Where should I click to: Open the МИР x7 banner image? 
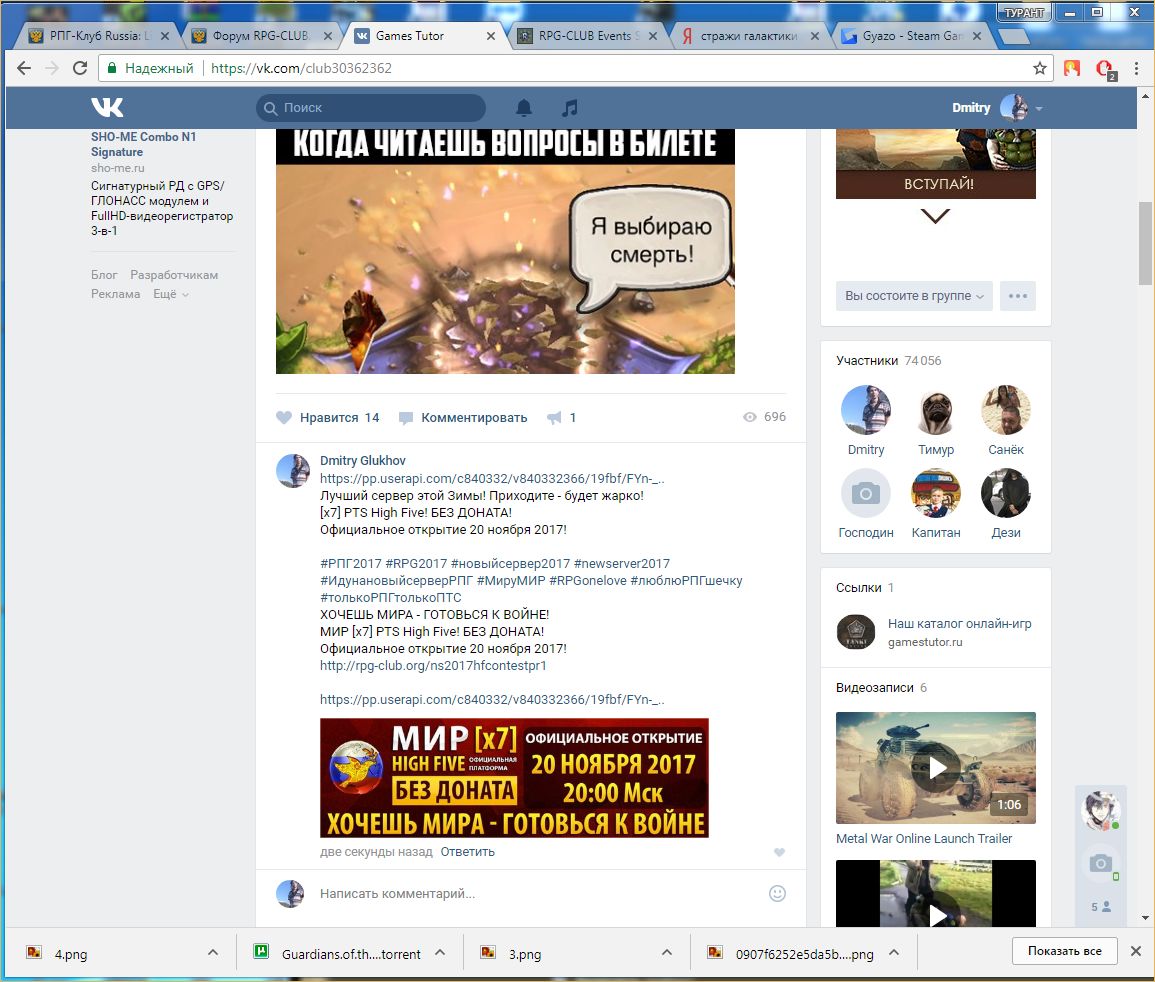point(514,778)
